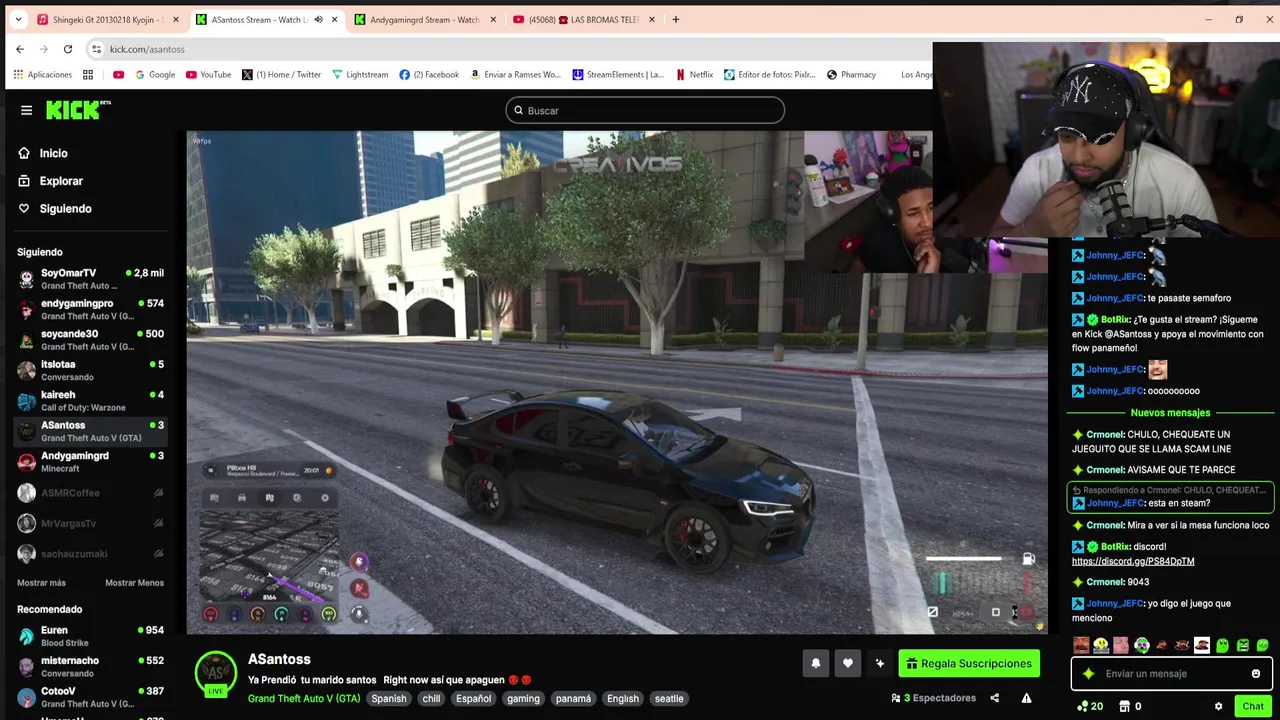Insert the green blob emote at row end
The height and width of the screenshot is (720, 1280).
click(1263, 646)
